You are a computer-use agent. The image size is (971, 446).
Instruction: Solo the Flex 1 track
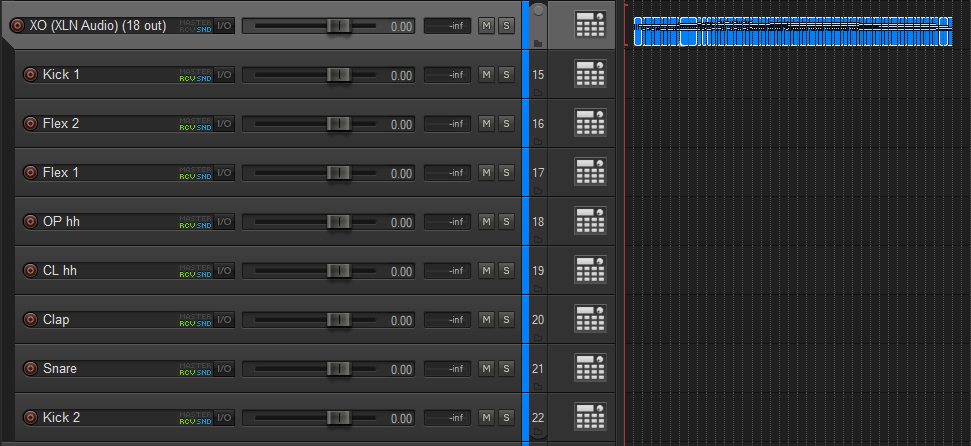pos(507,173)
